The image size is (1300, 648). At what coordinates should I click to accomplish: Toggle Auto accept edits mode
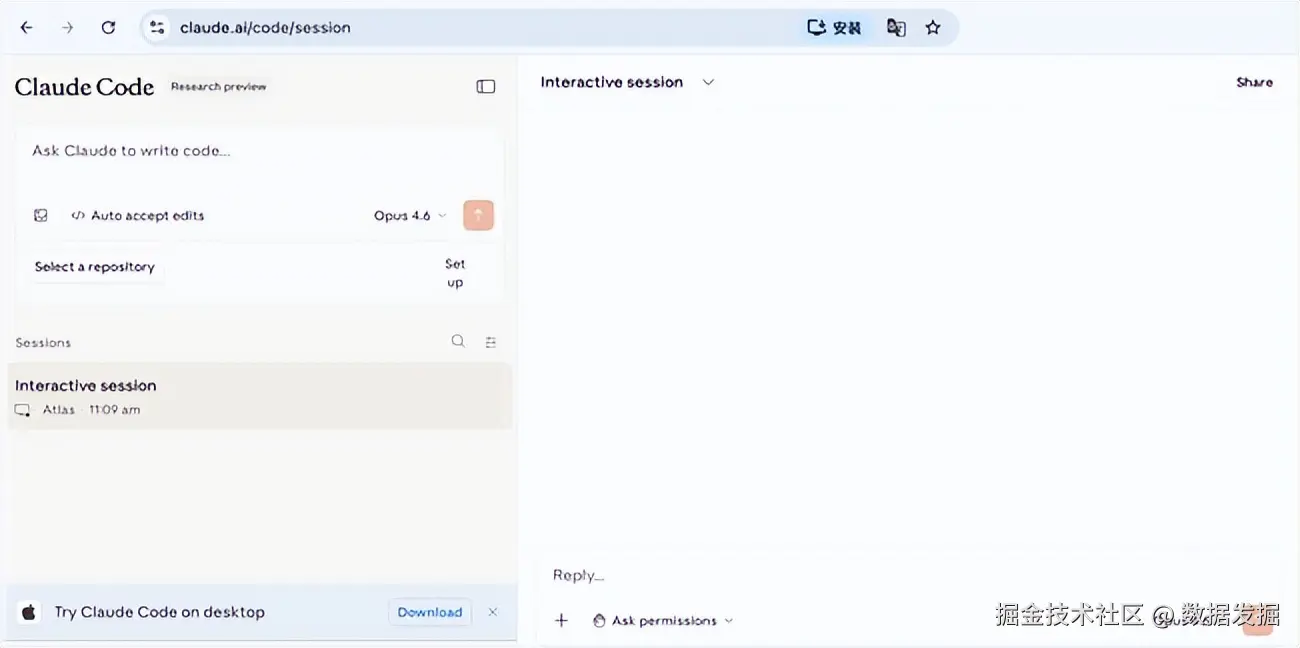pyautogui.click(x=137, y=215)
